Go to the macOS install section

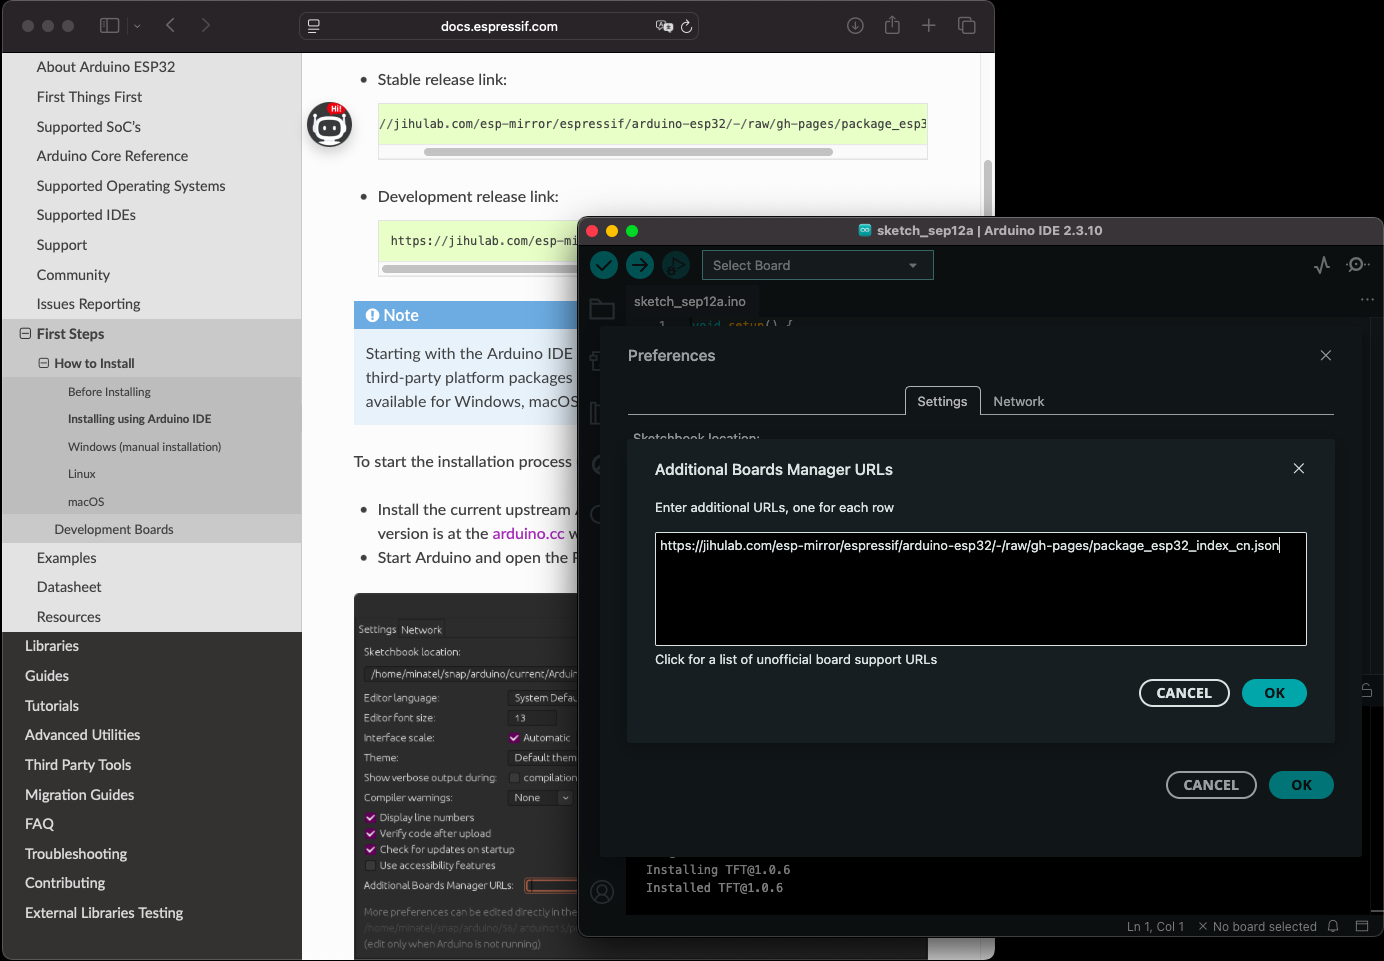(86, 502)
